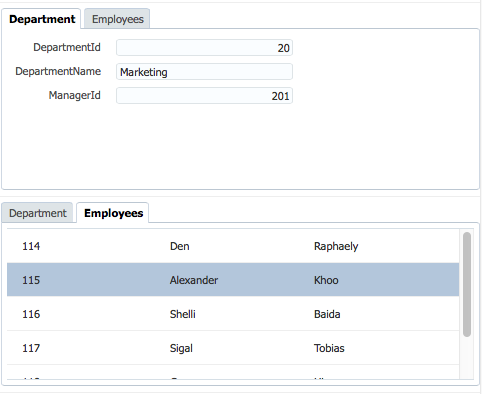Open the Department tab in lower panel
This screenshot has width=482, height=394.
point(37,213)
